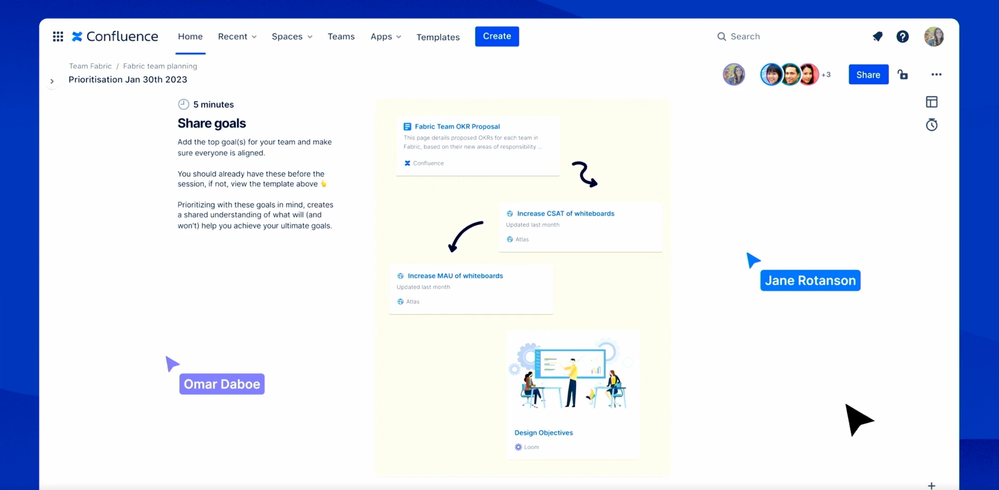999x490 pixels.
Task: Click the first collaborator avatar in the group
Action: tap(771, 75)
